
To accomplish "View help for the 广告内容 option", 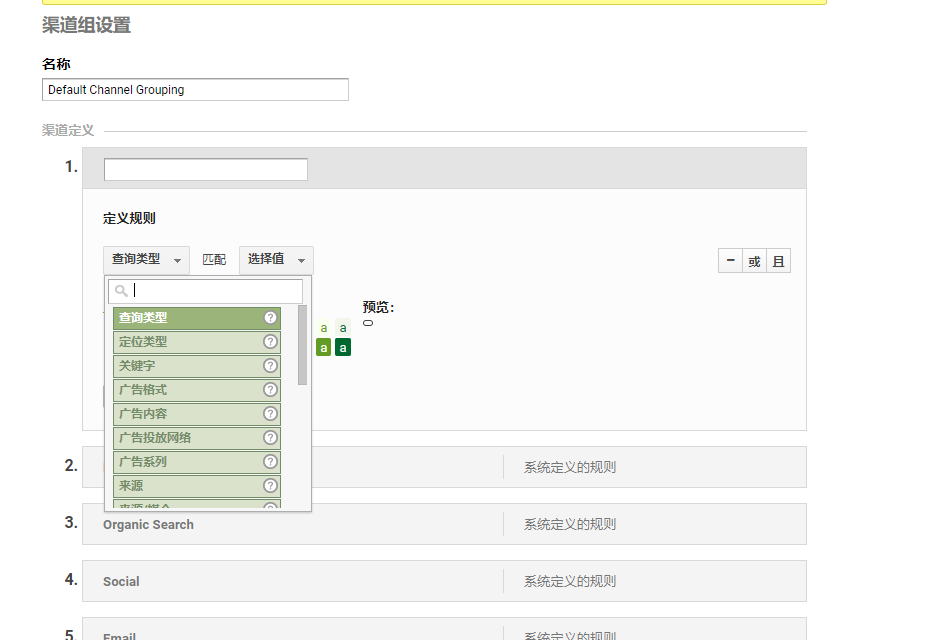I will click(268, 413).
